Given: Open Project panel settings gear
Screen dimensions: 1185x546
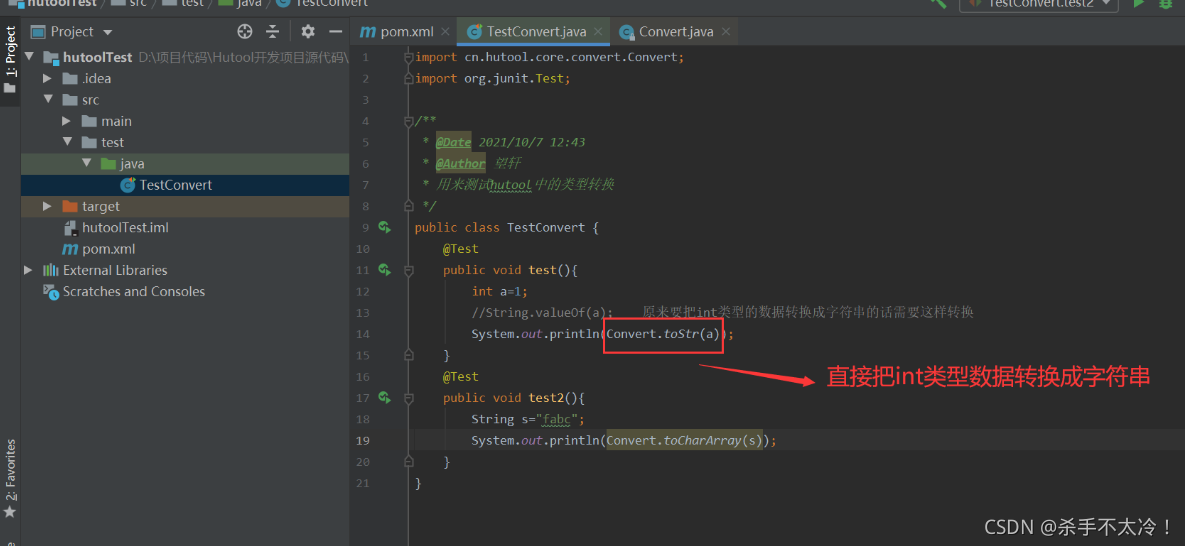Looking at the screenshot, I should point(308,32).
